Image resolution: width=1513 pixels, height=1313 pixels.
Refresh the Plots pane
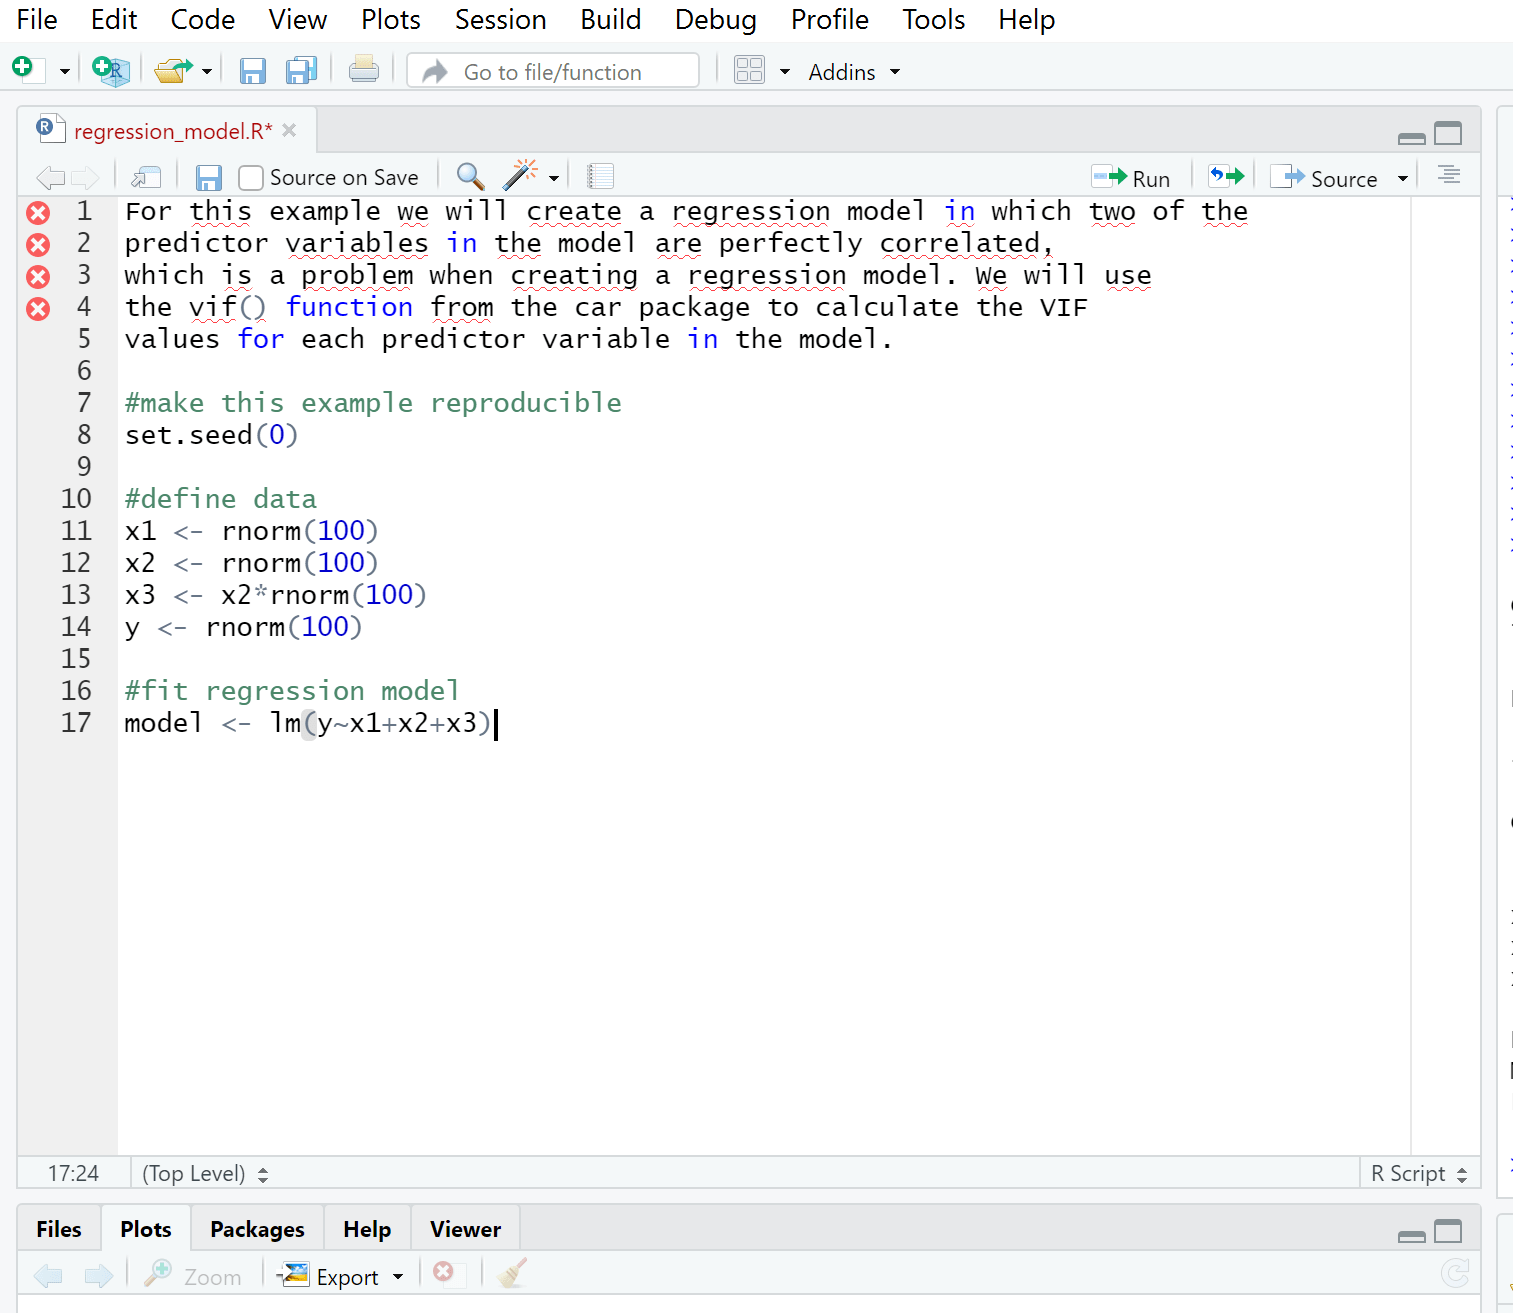coord(1456,1275)
